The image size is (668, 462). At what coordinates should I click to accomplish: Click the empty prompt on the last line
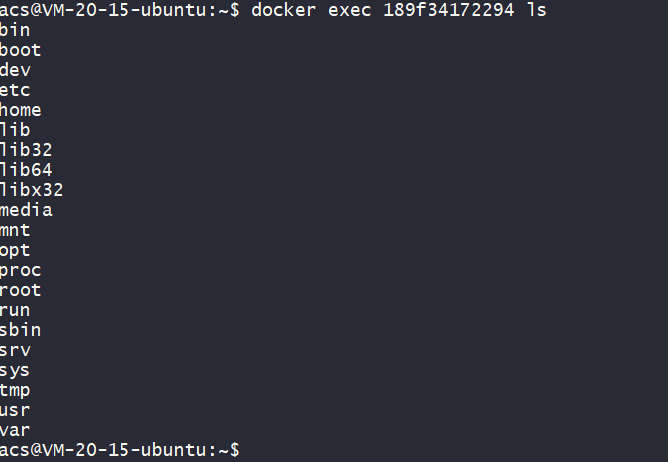(x=120, y=450)
